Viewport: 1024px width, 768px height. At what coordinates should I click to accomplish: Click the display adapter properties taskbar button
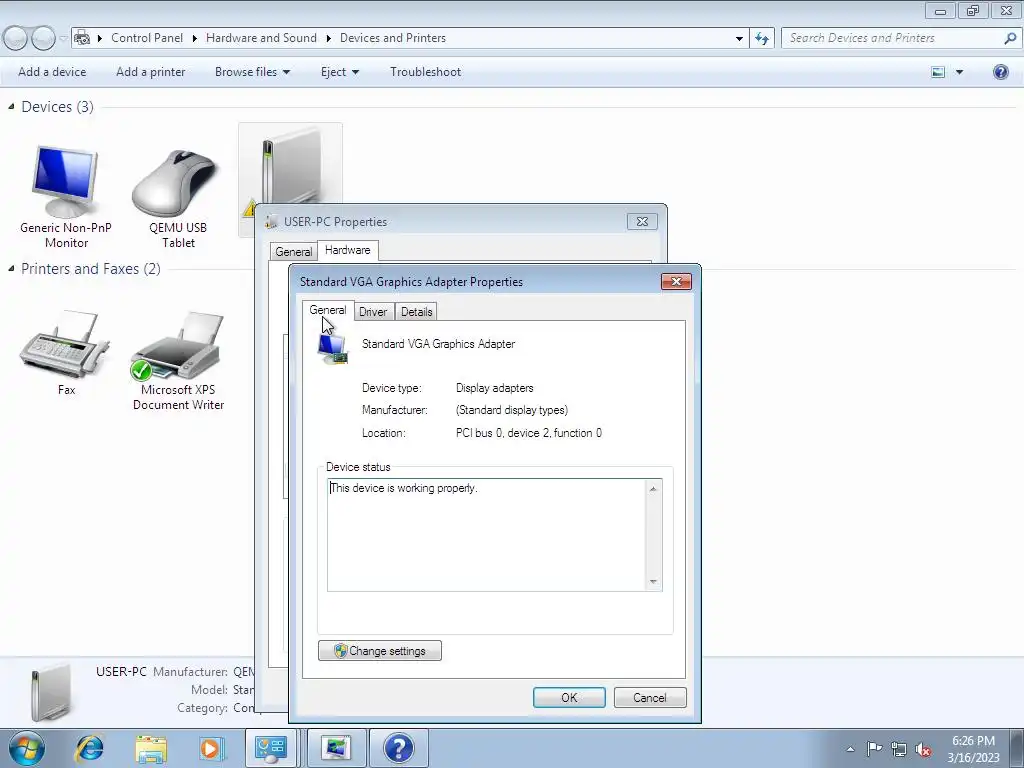tap(336, 748)
